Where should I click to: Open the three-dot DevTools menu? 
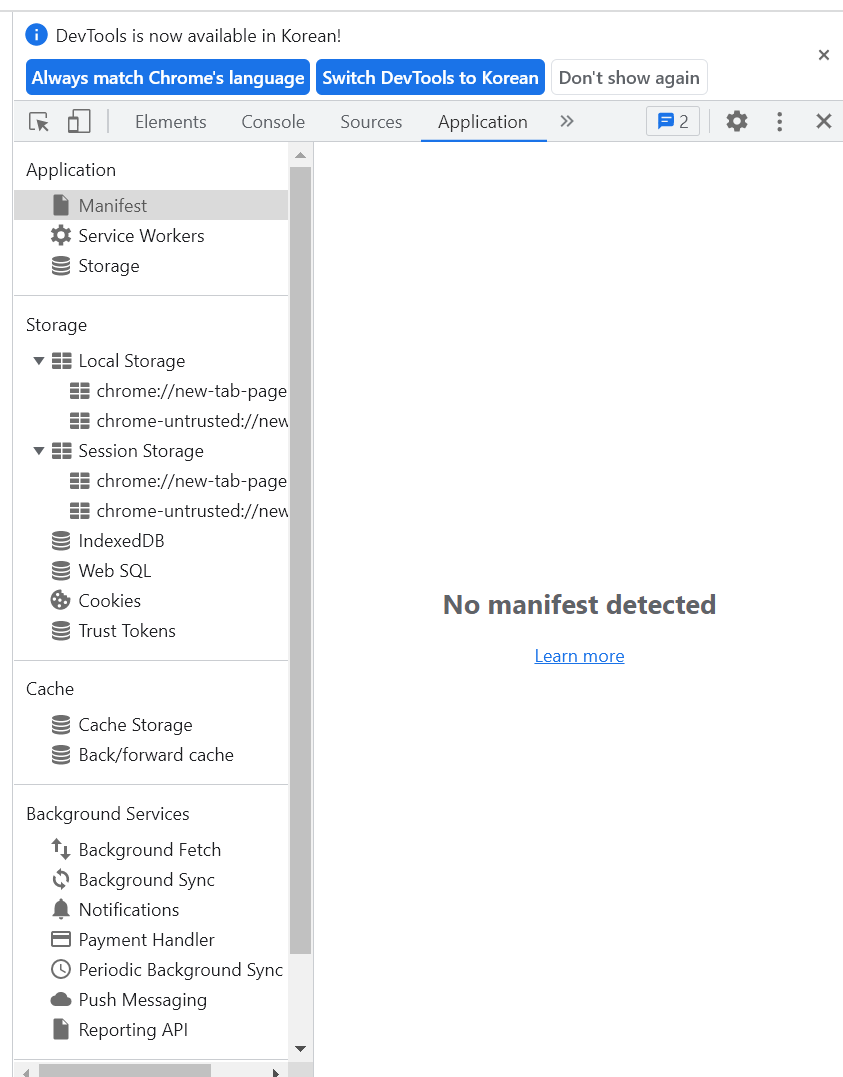pos(779,122)
